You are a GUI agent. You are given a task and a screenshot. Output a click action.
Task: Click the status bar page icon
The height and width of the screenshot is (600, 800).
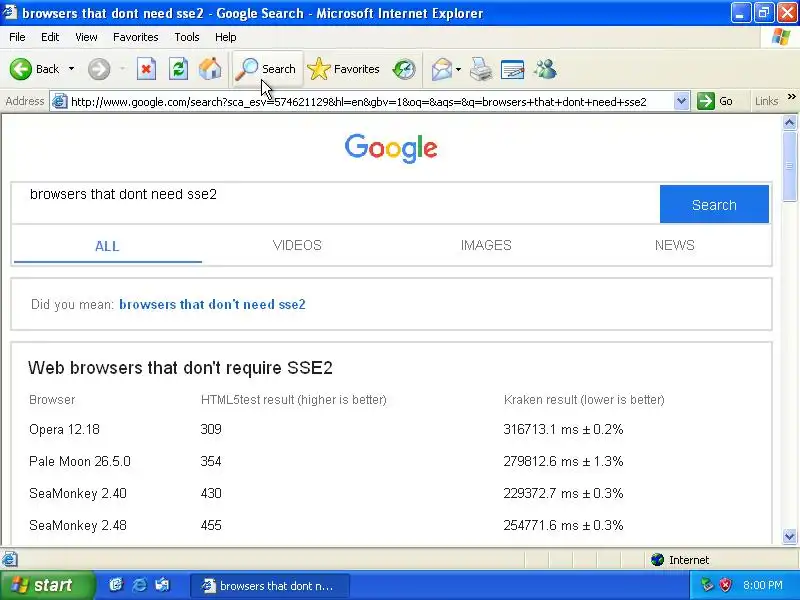click(10, 560)
